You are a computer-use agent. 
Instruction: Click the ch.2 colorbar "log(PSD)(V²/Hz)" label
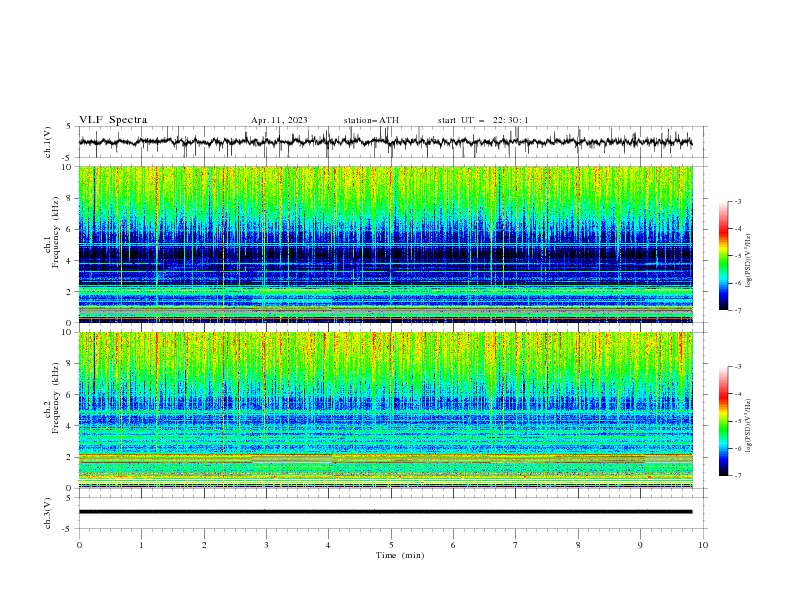tap(749, 426)
